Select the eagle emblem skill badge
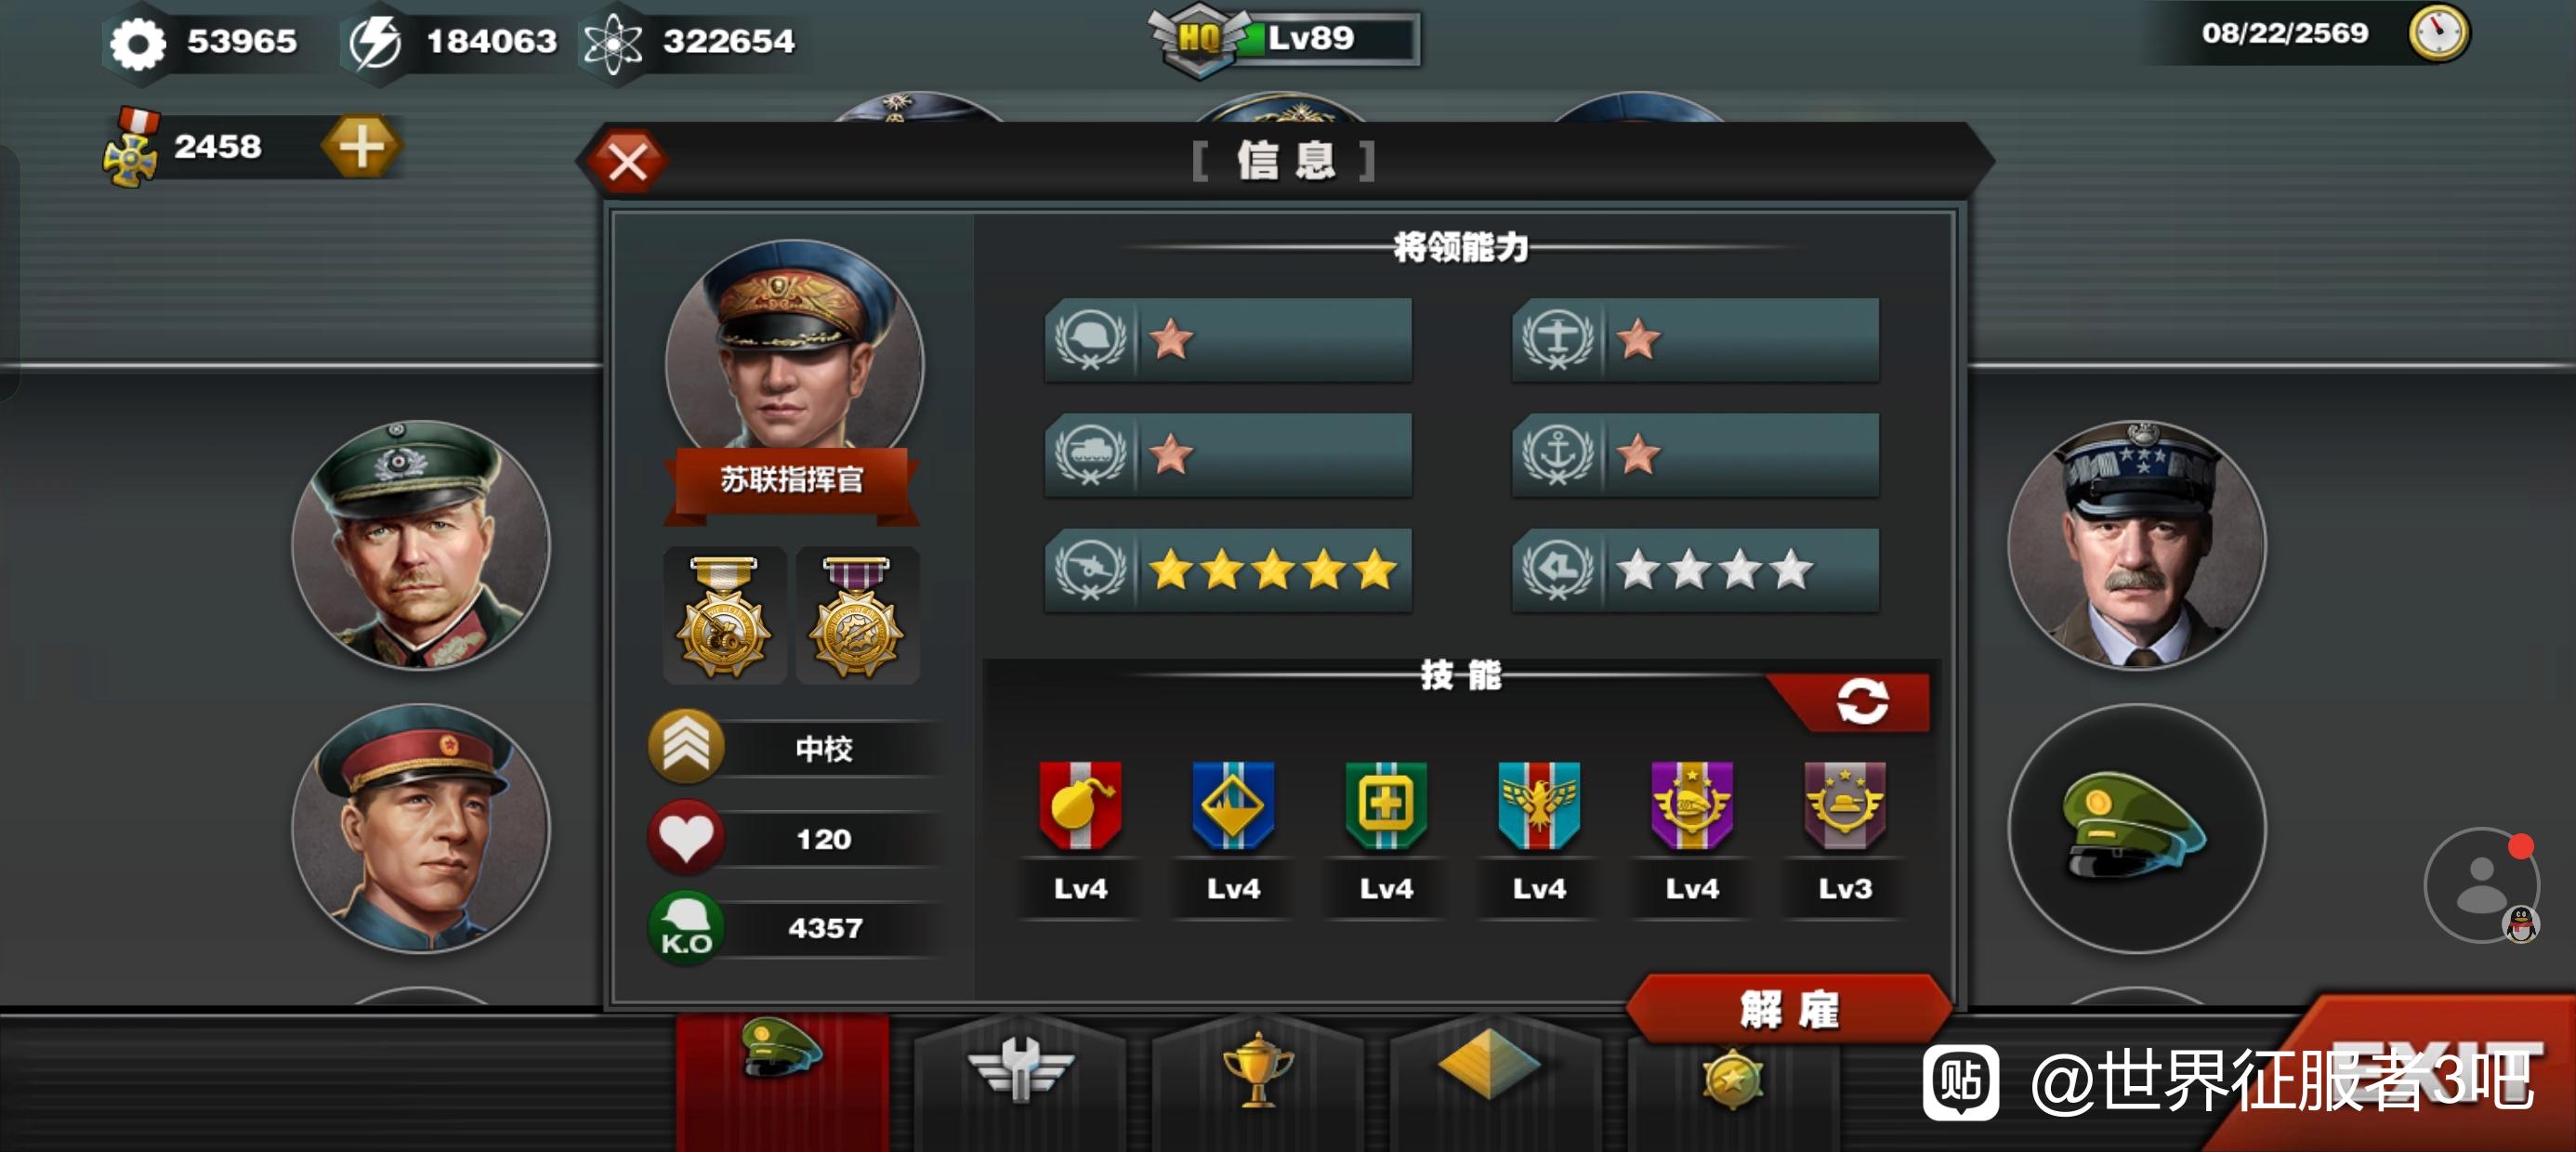2576x1152 pixels. [1539, 806]
